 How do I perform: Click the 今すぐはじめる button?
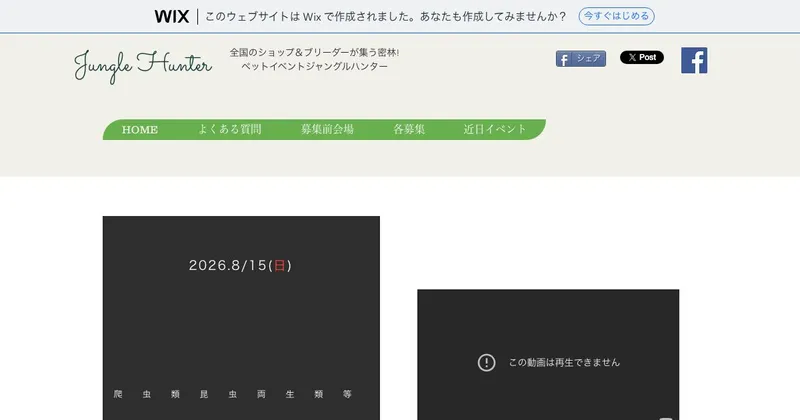click(616, 16)
